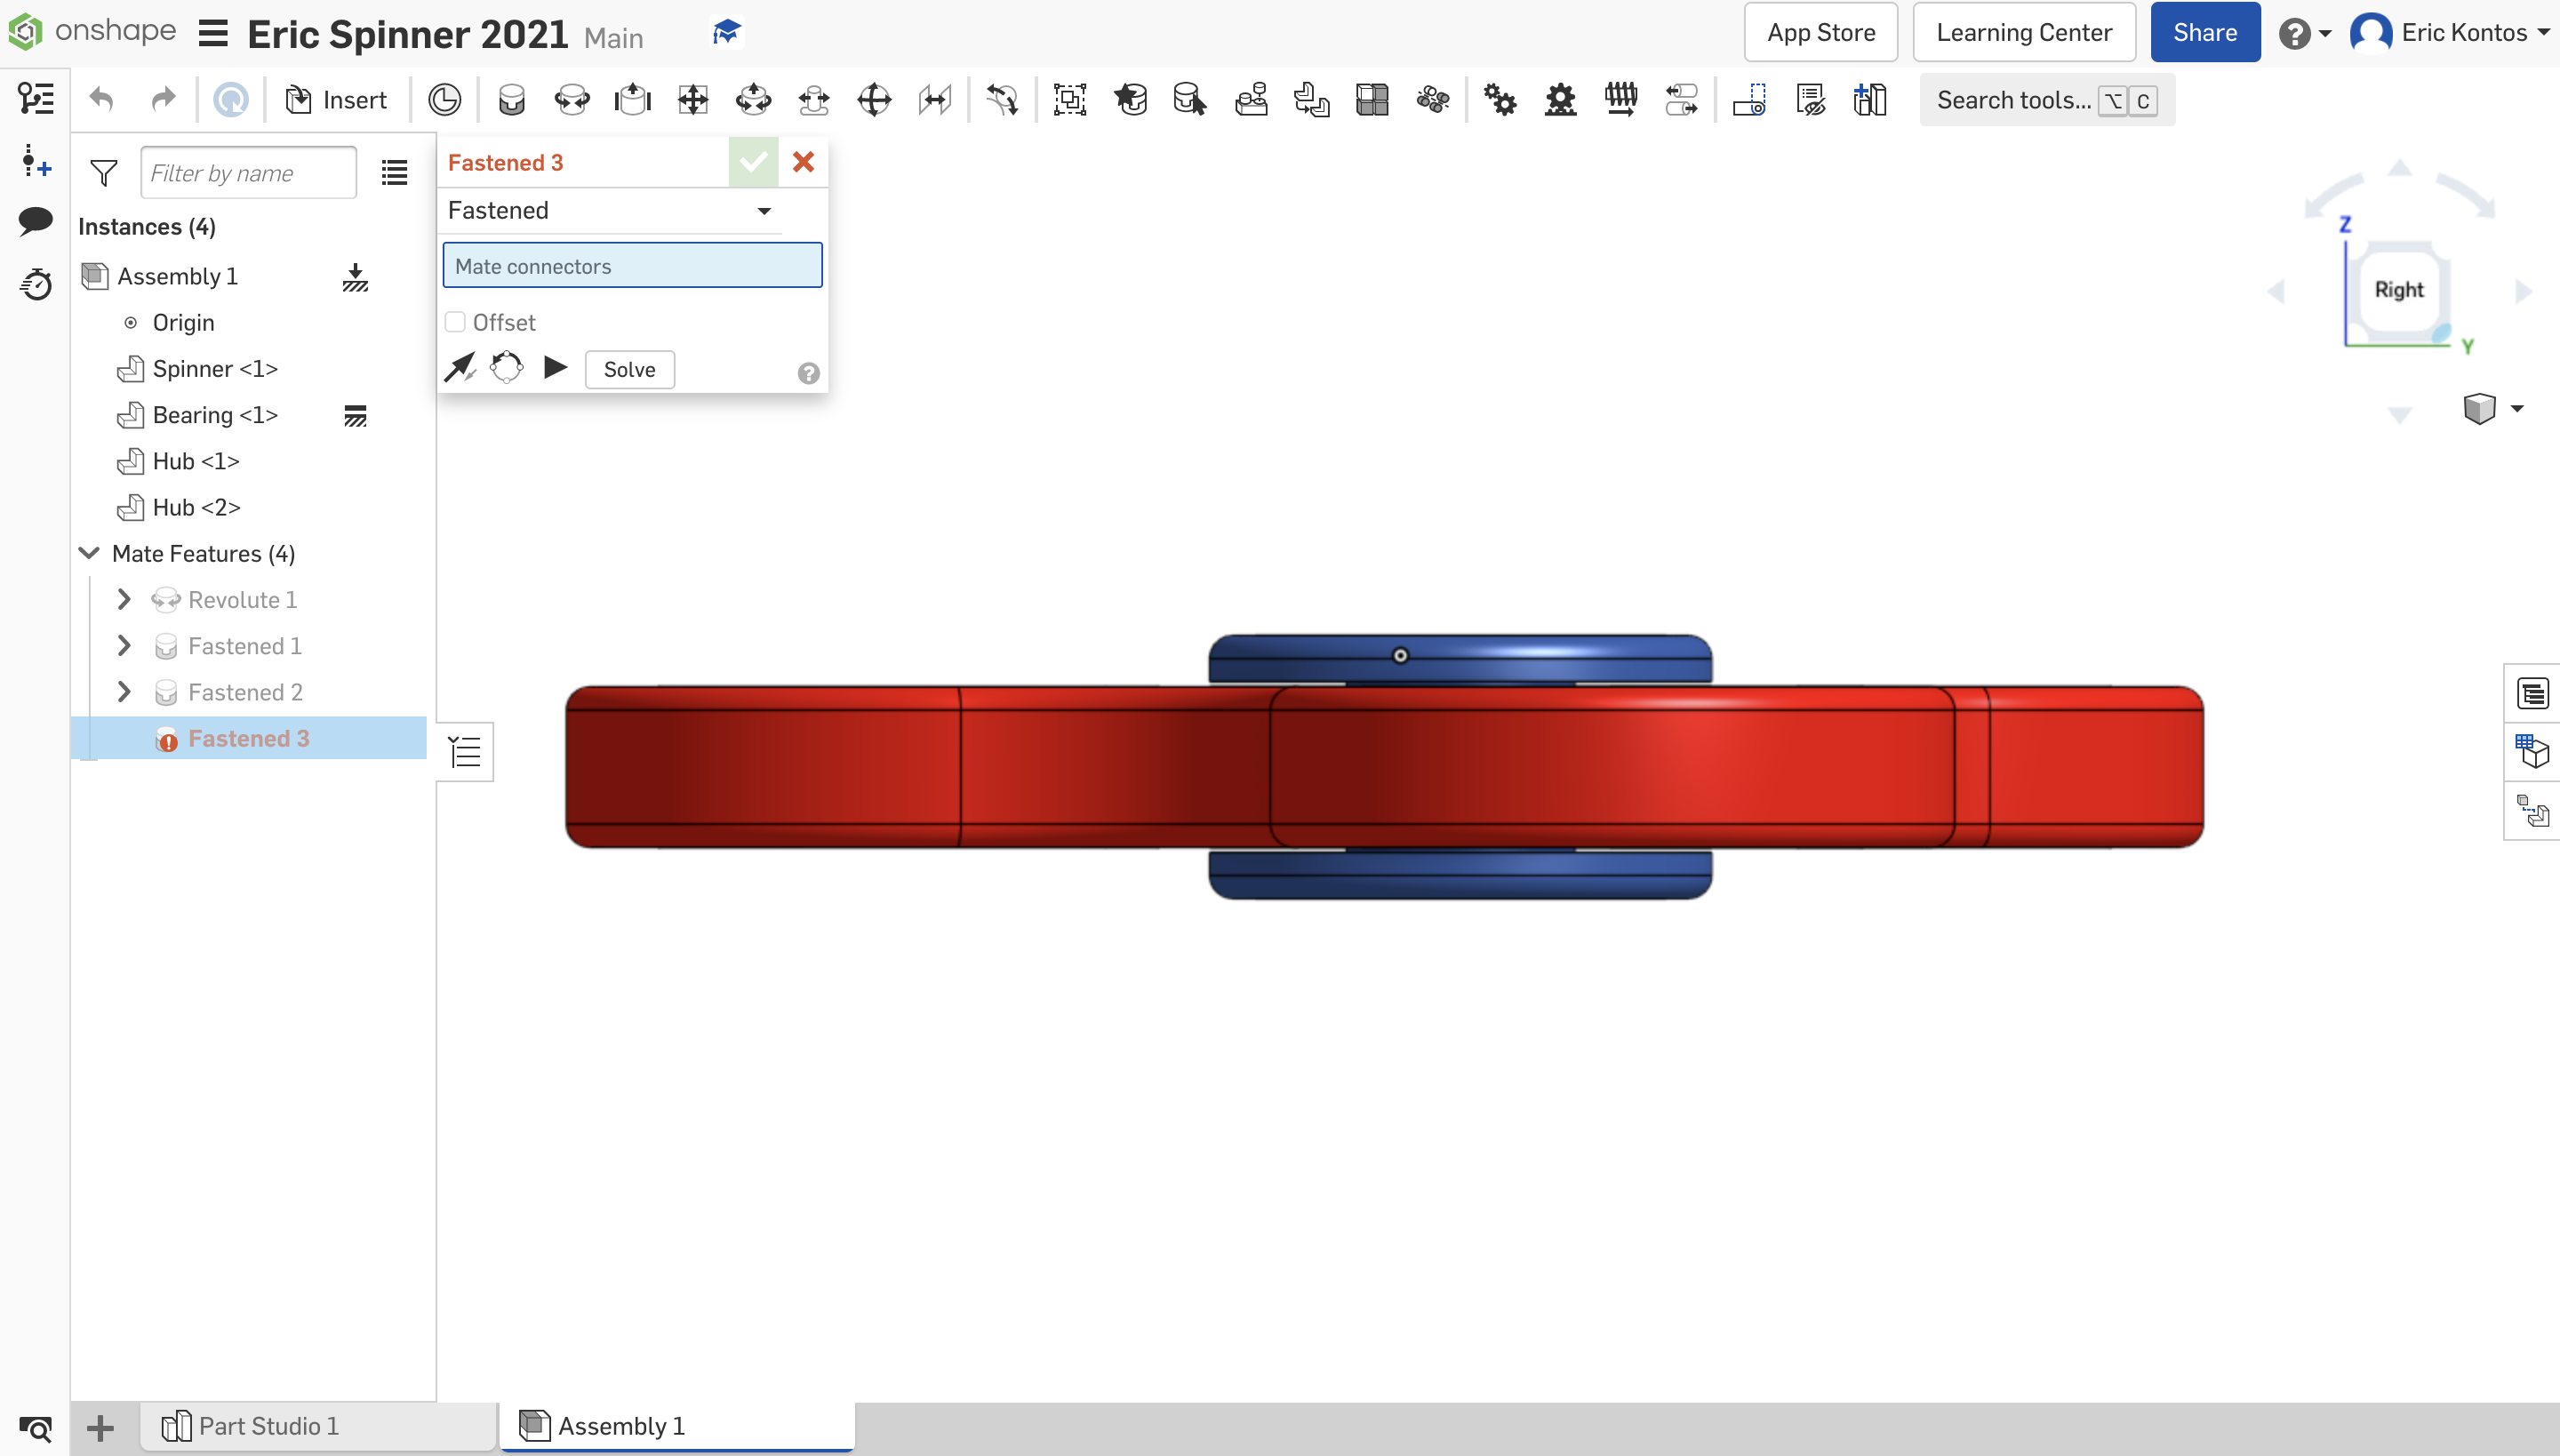Viewport: 2560px width, 1456px height.
Task: Open the Gear relation tool
Action: pos(1500,99)
